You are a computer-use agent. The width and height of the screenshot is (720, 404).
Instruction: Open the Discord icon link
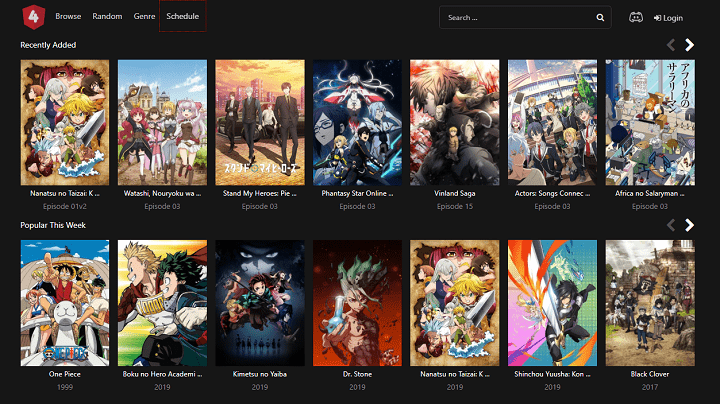click(x=636, y=17)
